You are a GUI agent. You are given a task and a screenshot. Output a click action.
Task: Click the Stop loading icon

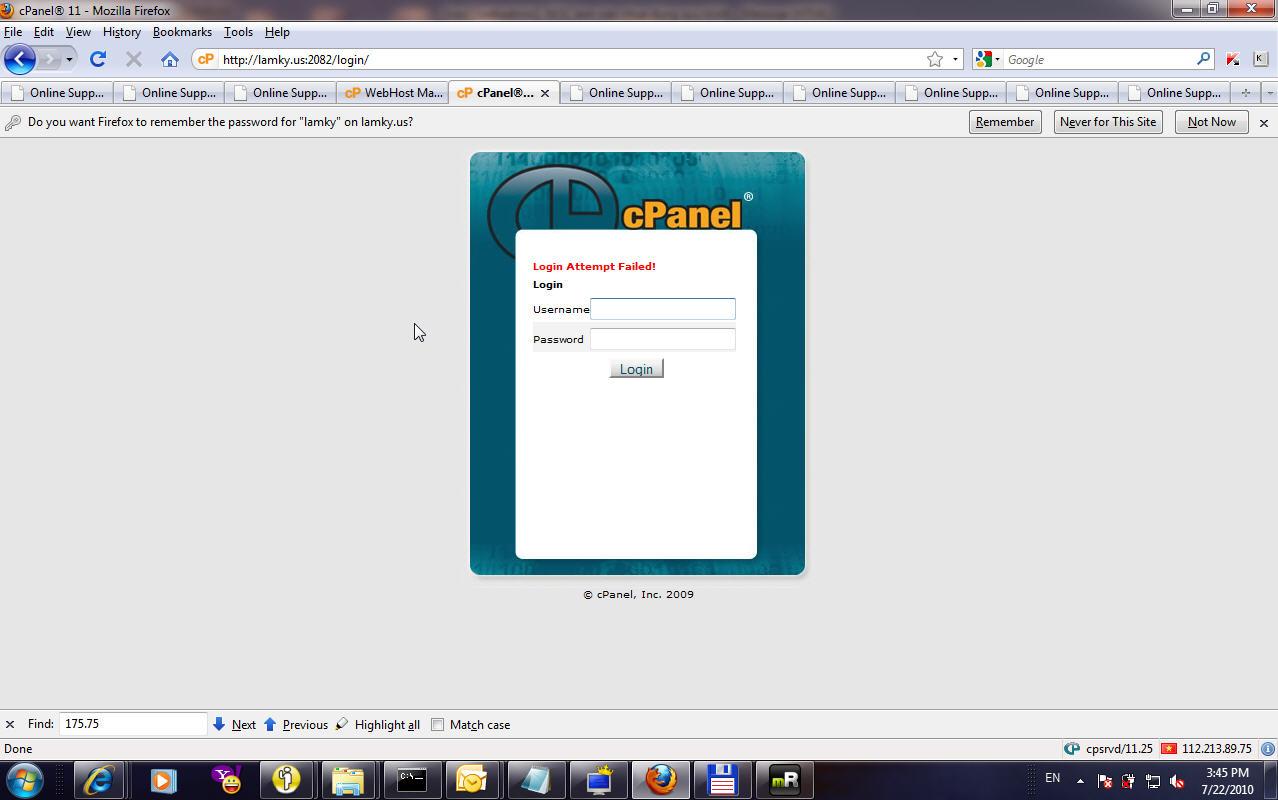pyautogui.click(x=133, y=59)
